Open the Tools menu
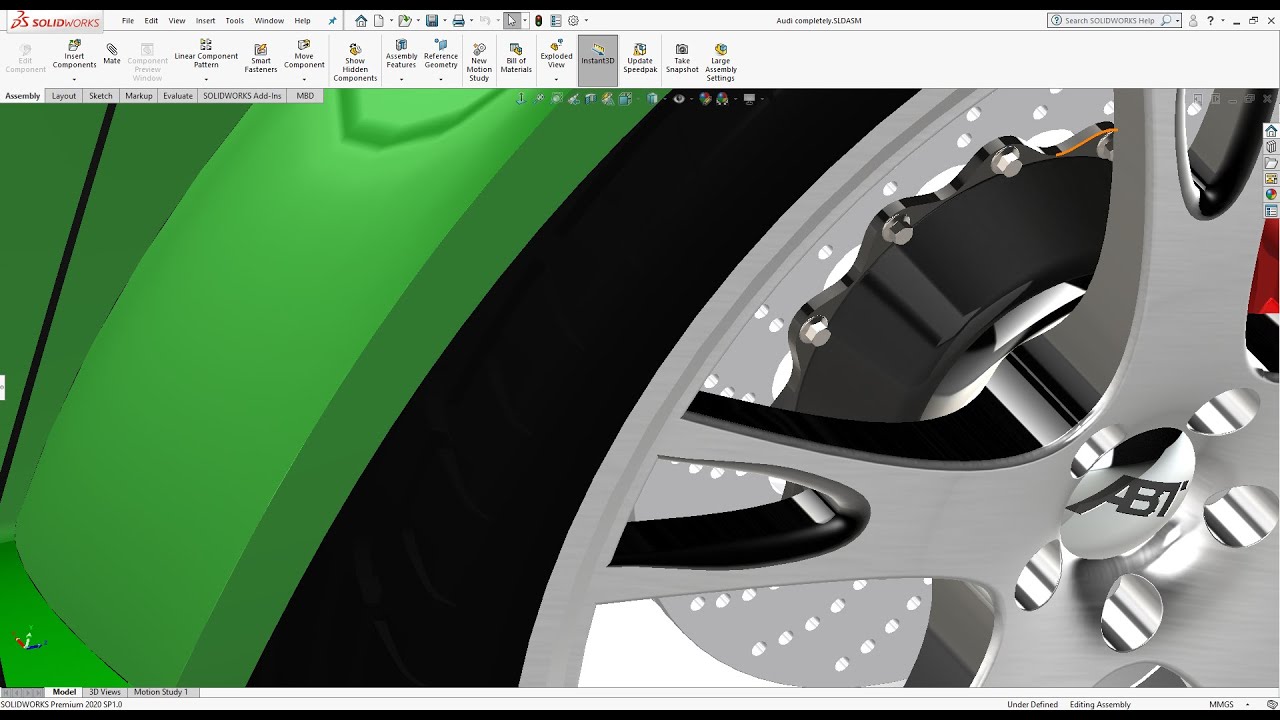The height and width of the screenshot is (720, 1280). tap(234, 20)
